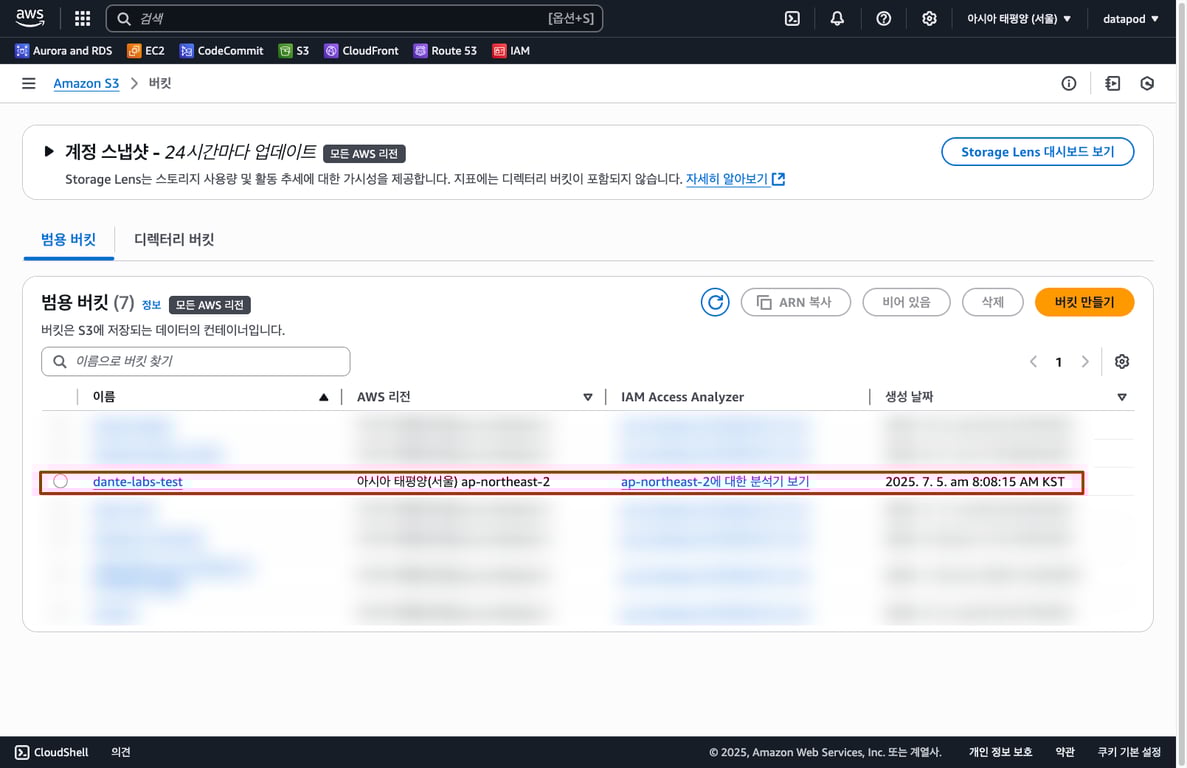Click the 삭제 button
Screen dimensions: 1187x768
tap(992, 302)
